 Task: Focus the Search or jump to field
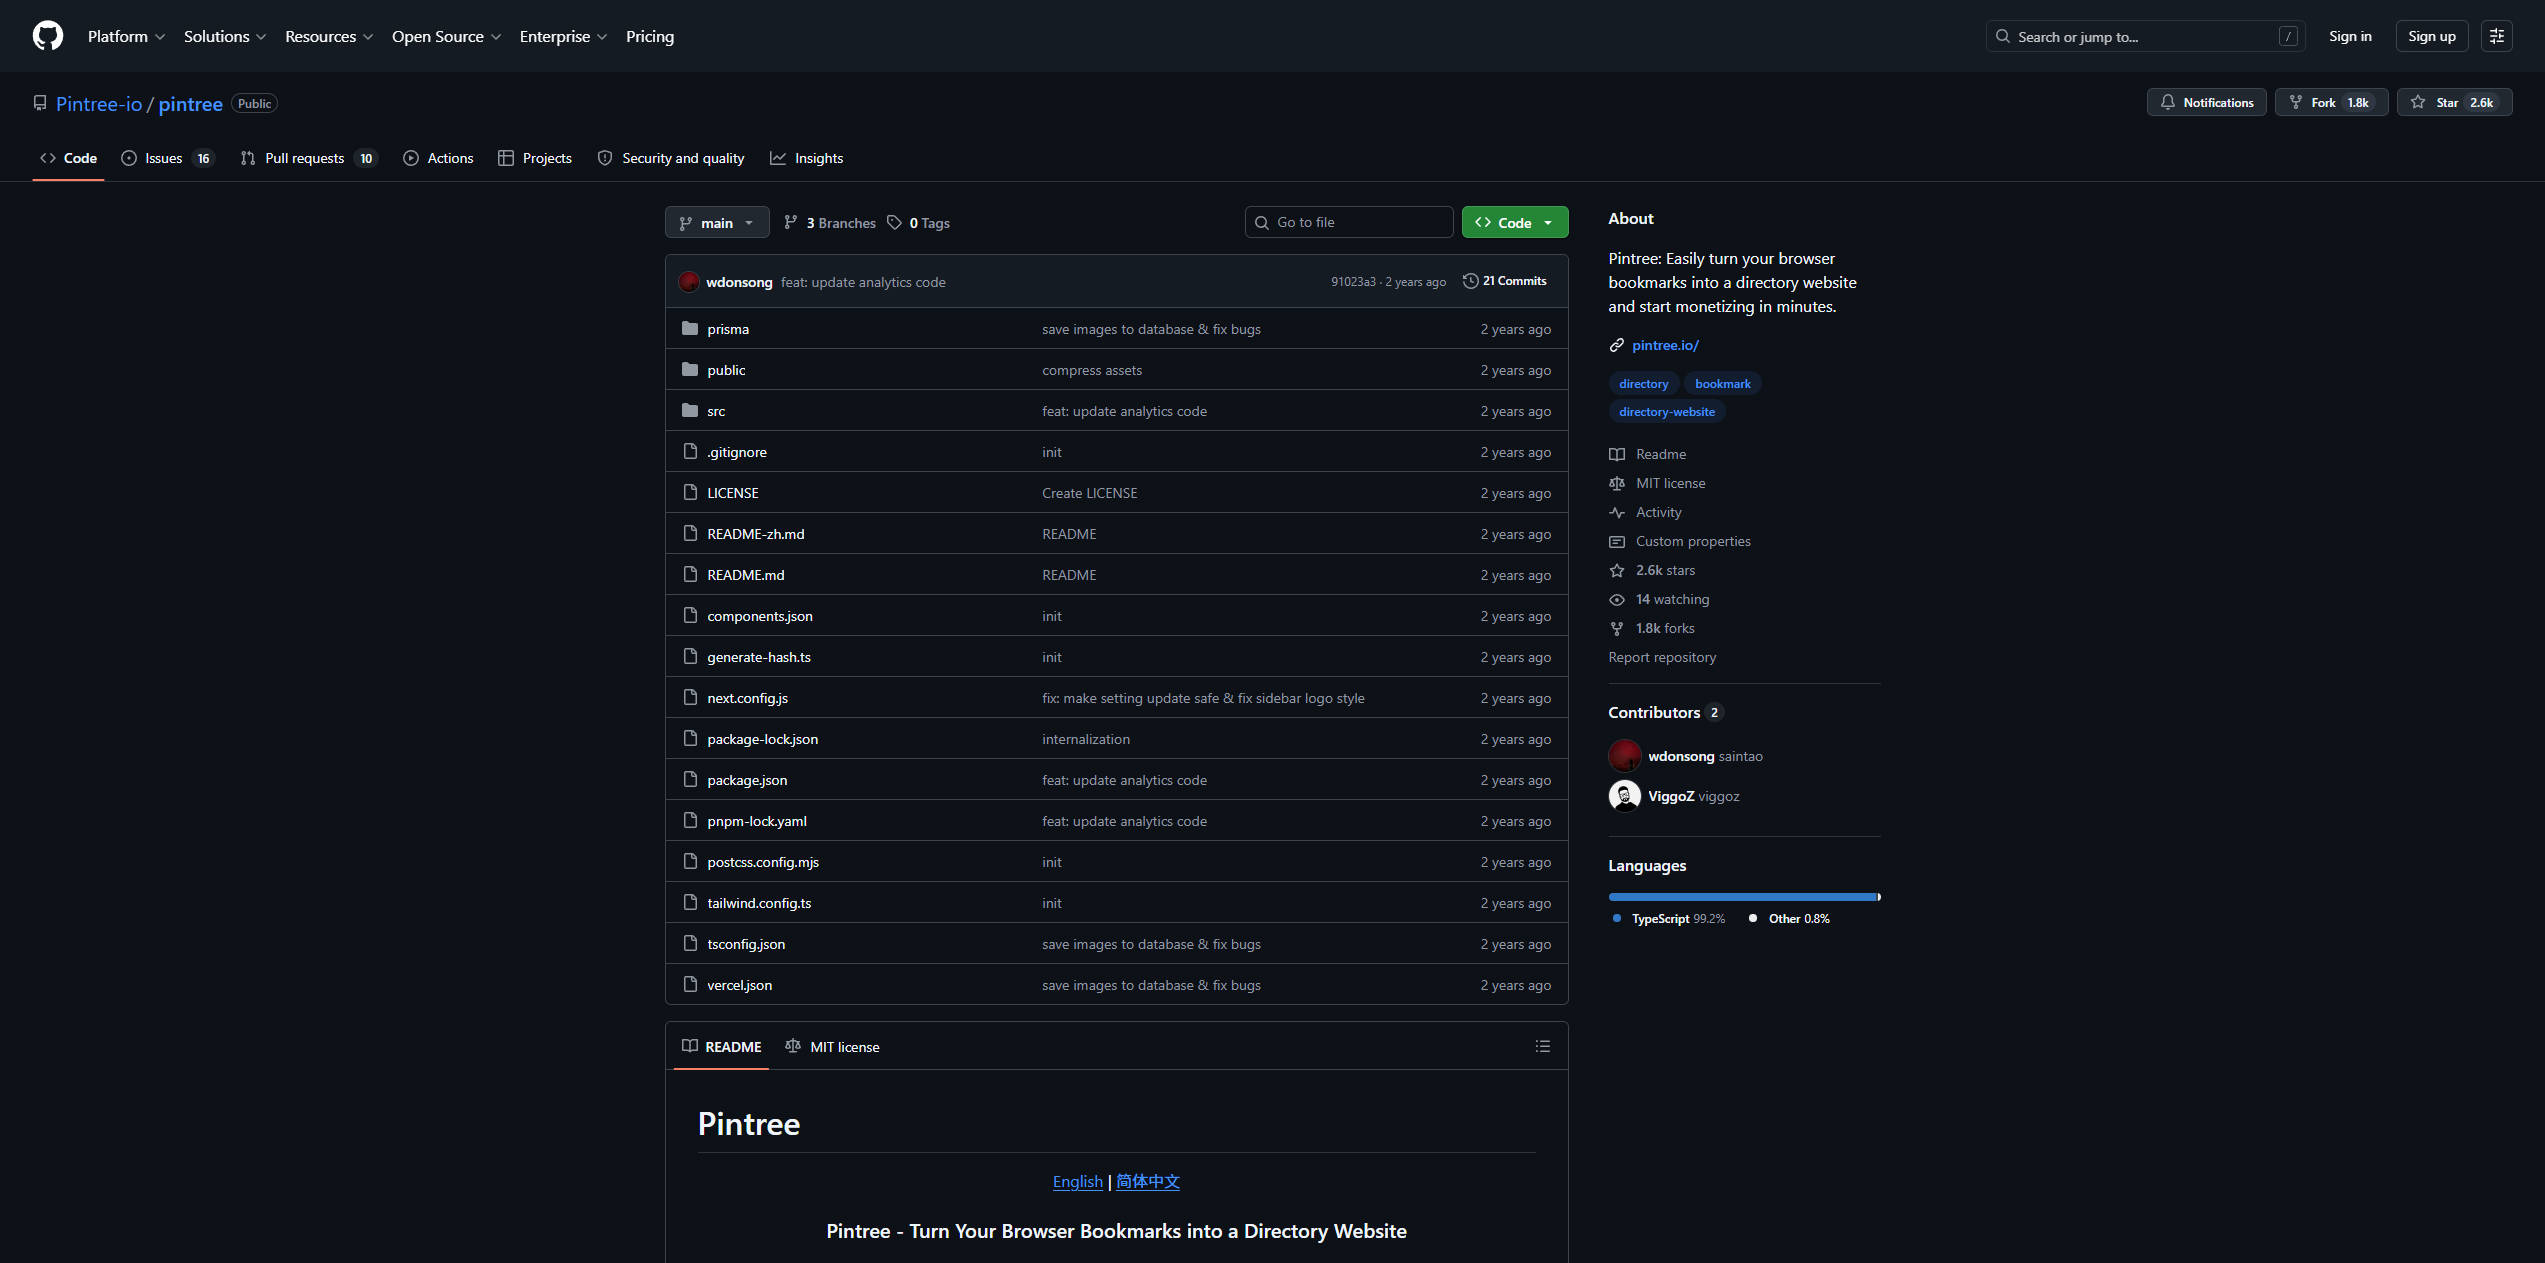[2145, 36]
